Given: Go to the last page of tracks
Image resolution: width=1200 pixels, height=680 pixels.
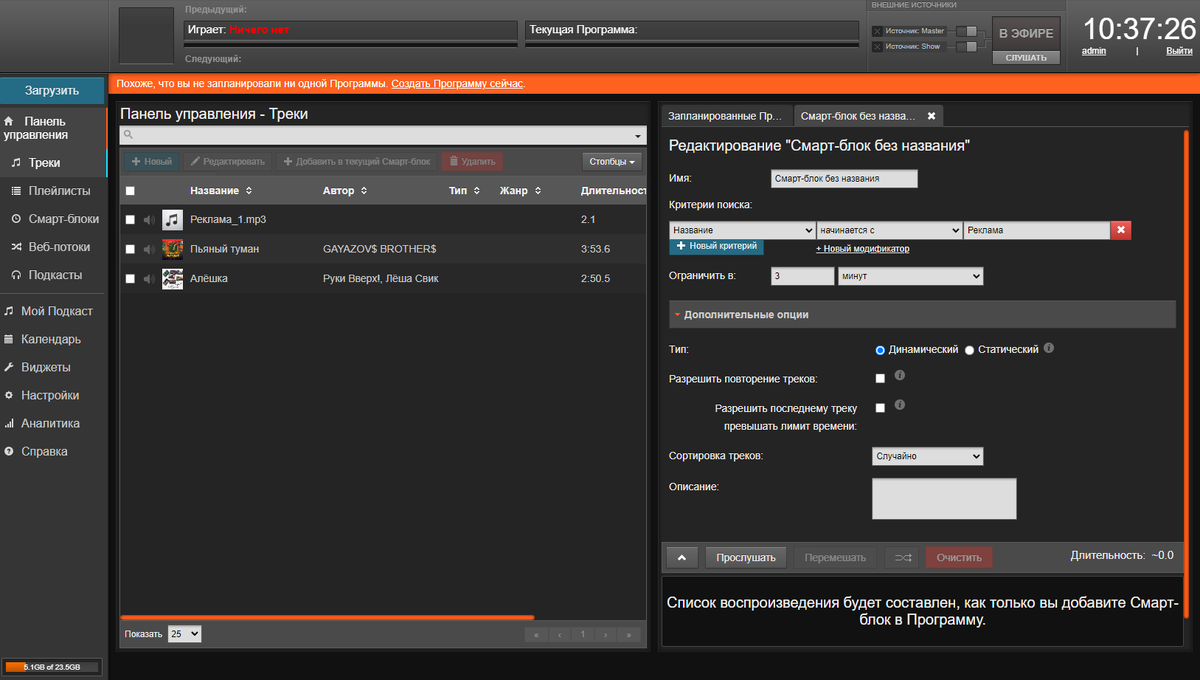Looking at the screenshot, I should click(x=628, y=634).
